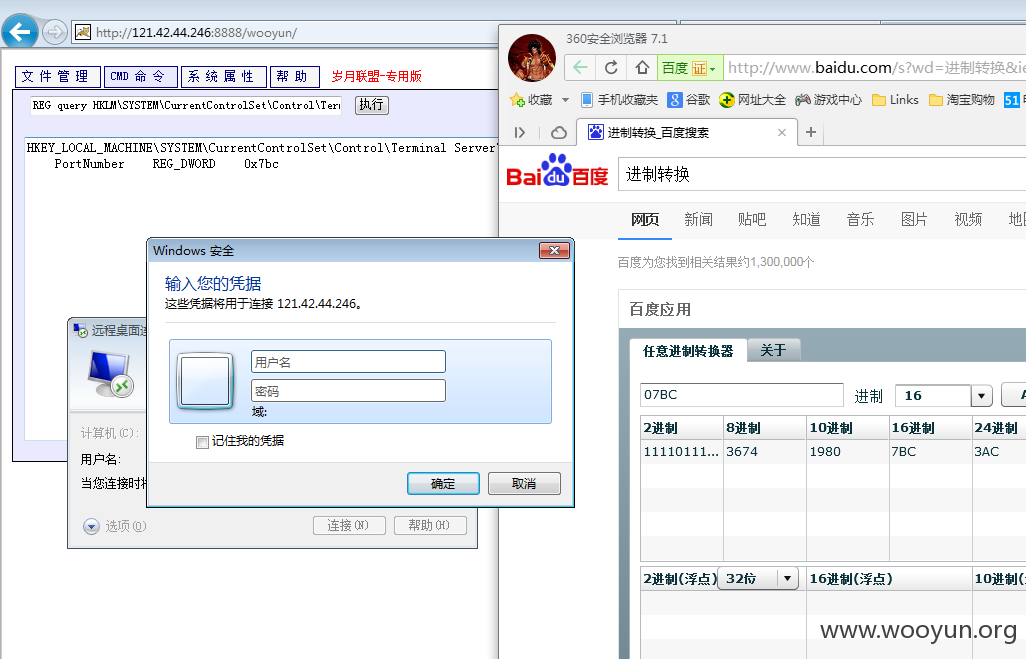Click the 用户名 input field

tap(348, 362)
